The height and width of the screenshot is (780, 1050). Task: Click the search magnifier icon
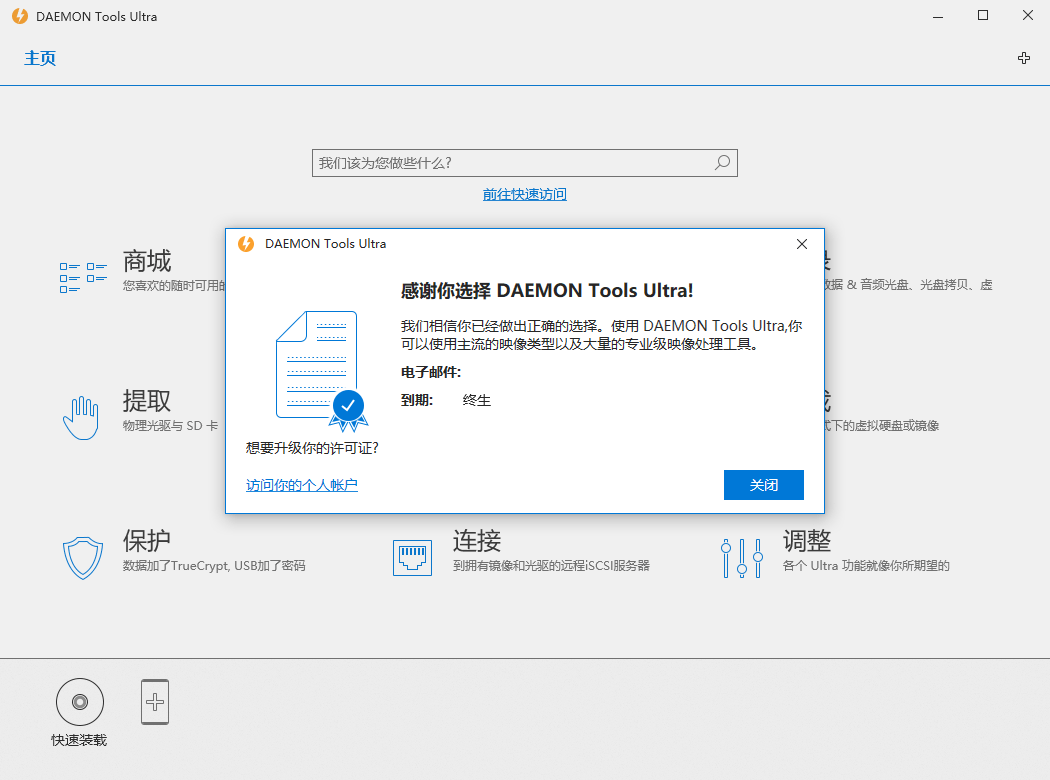[722, 162]
